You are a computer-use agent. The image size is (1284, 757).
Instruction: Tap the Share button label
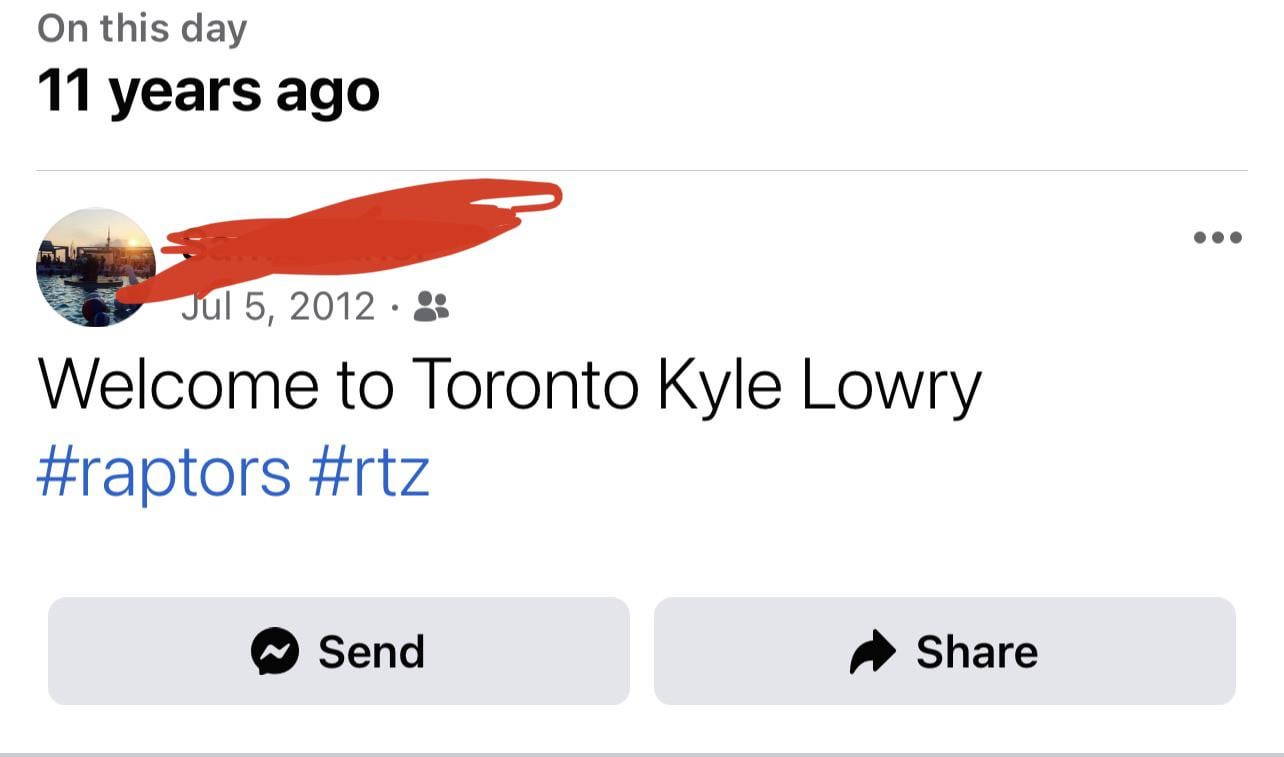tap(976, 652)
